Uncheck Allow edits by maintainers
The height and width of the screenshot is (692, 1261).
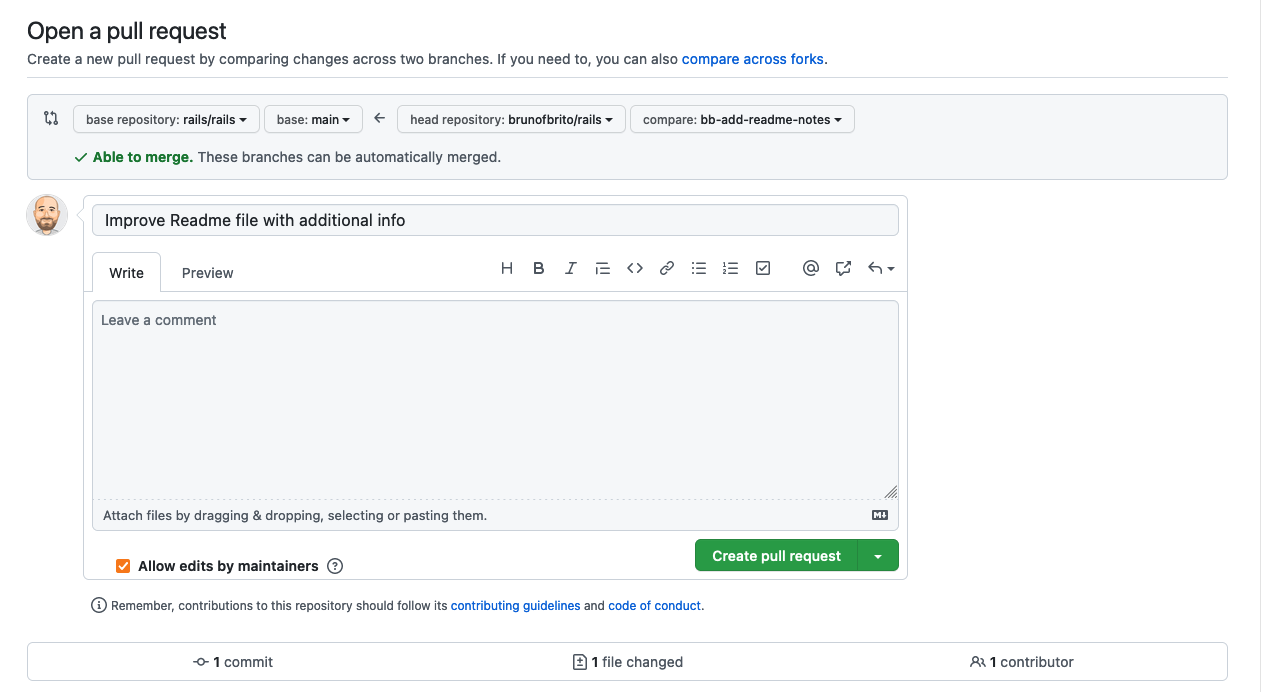pyautogui.click(x=122, y=565)
